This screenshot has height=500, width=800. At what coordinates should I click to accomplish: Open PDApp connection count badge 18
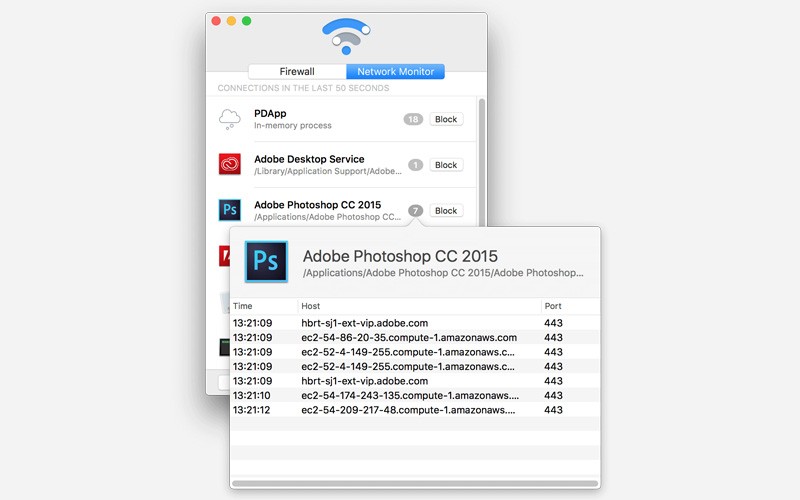coord(413,119)
